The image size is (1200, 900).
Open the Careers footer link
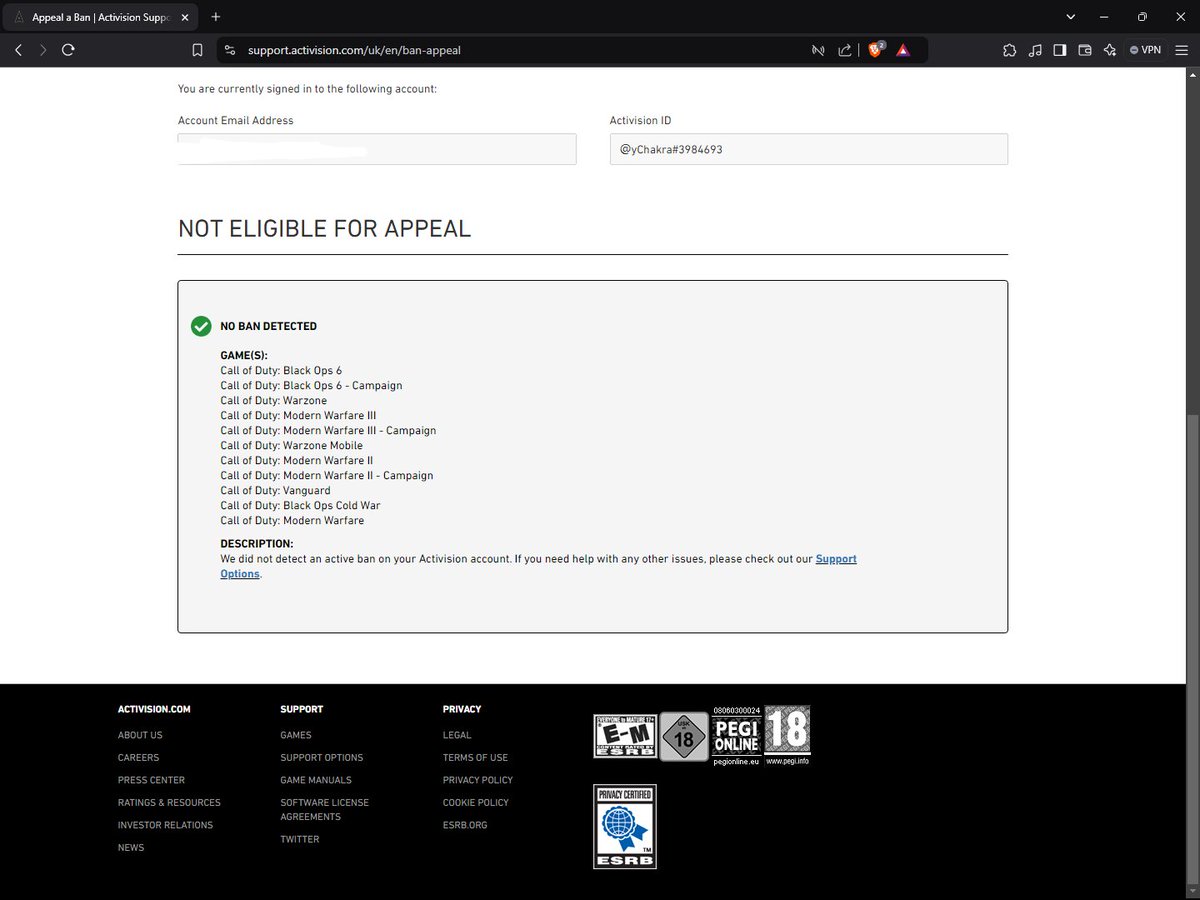[x=138, y=758]
